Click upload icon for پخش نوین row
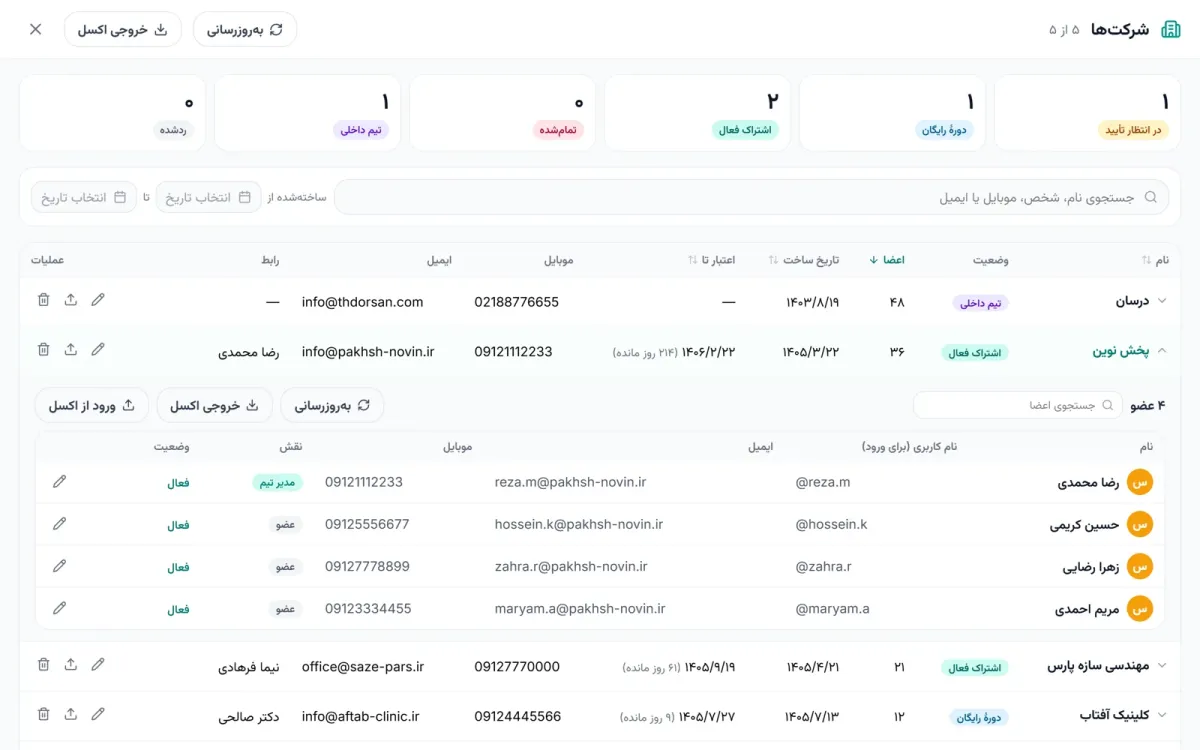This screenshot has width=1200, height=750. 70,349
